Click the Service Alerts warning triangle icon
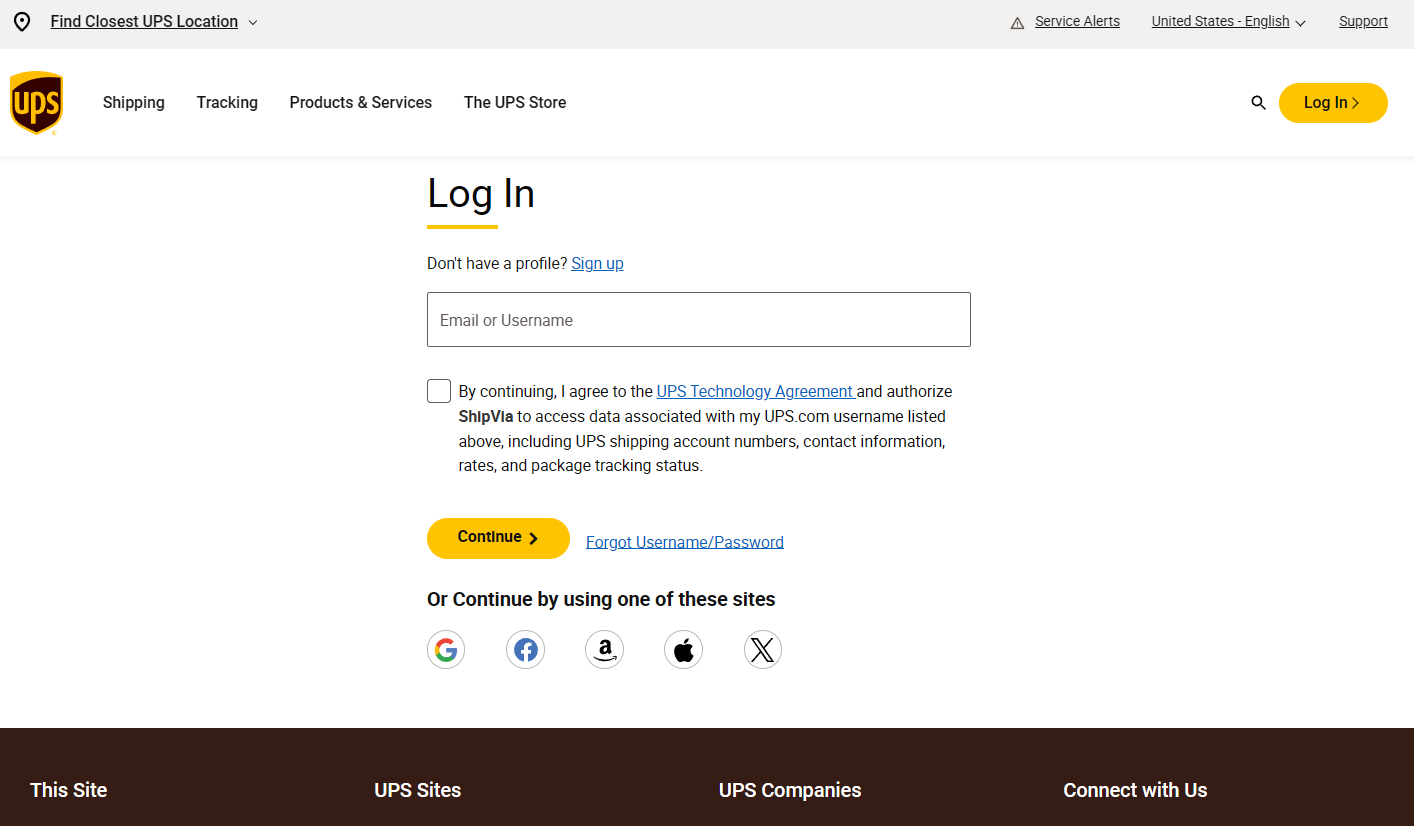 tap(1018, 23)
